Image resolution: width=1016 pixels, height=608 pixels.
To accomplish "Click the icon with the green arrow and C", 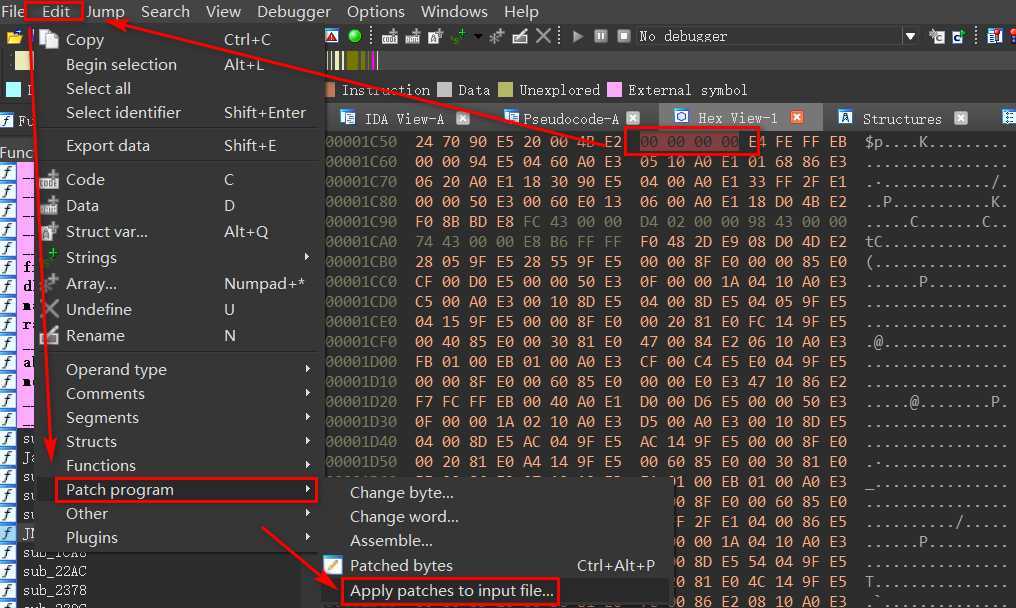I will pos(959,36).
